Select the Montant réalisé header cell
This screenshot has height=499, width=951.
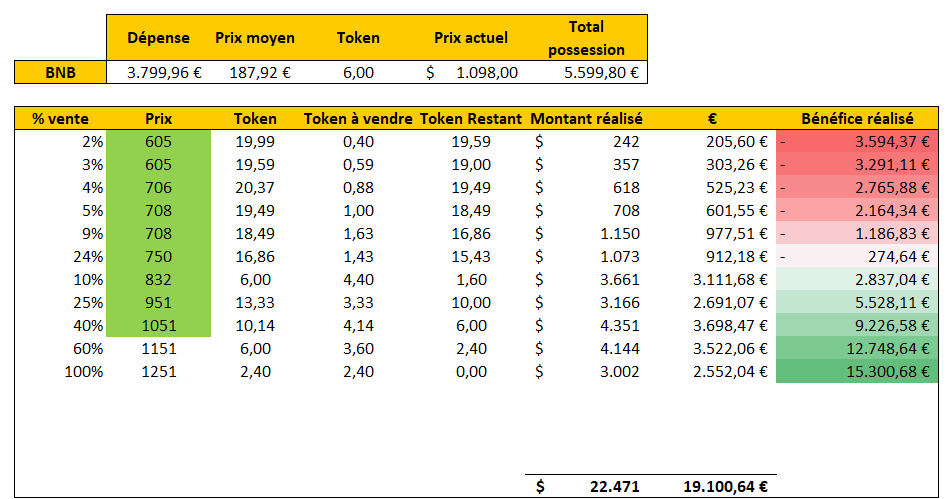[x=586, y=118]
